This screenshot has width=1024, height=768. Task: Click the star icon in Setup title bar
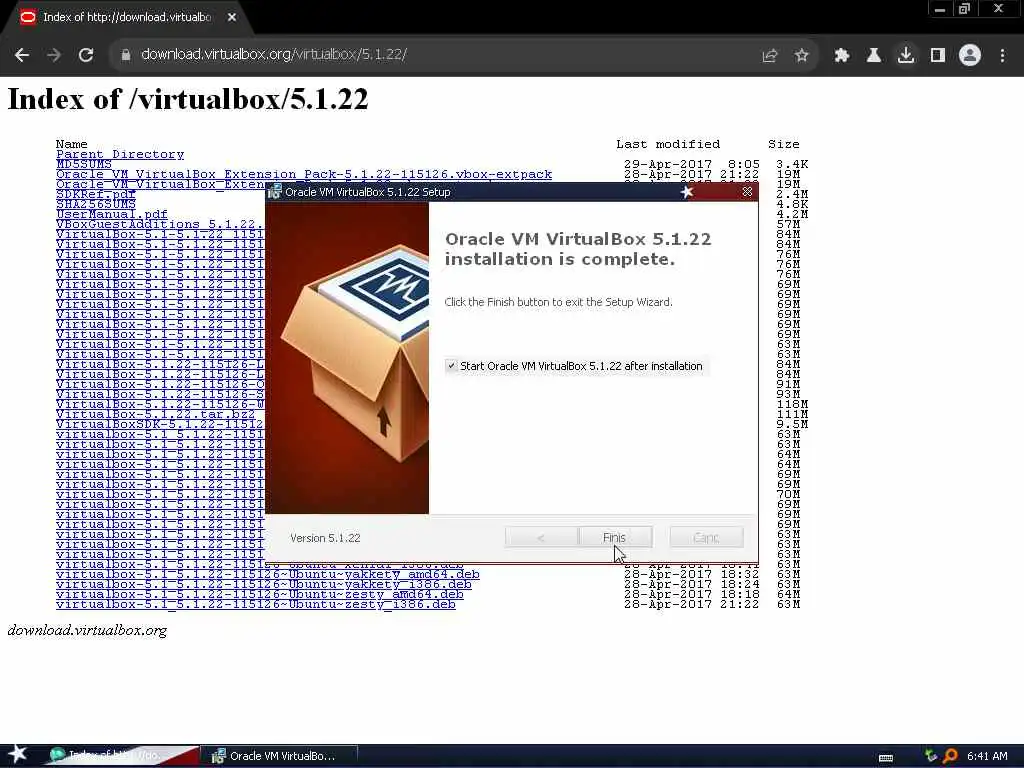[x=687, y=192]
